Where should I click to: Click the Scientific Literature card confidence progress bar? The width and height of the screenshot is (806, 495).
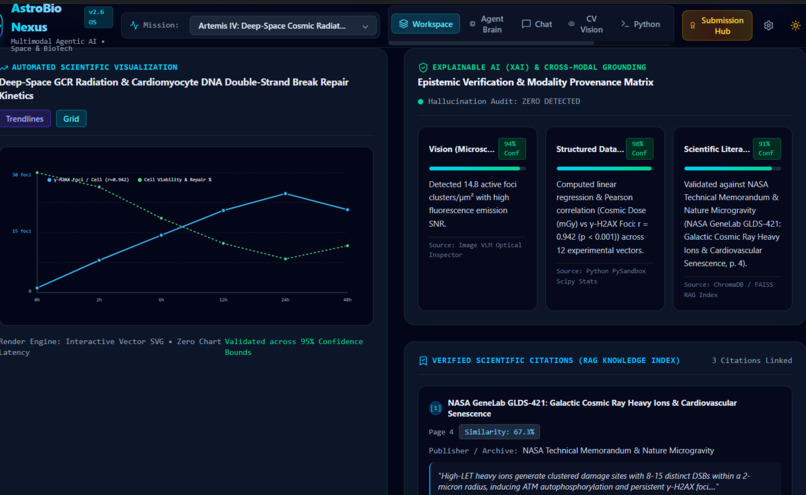pyautogui.click(x=732, y=169)
